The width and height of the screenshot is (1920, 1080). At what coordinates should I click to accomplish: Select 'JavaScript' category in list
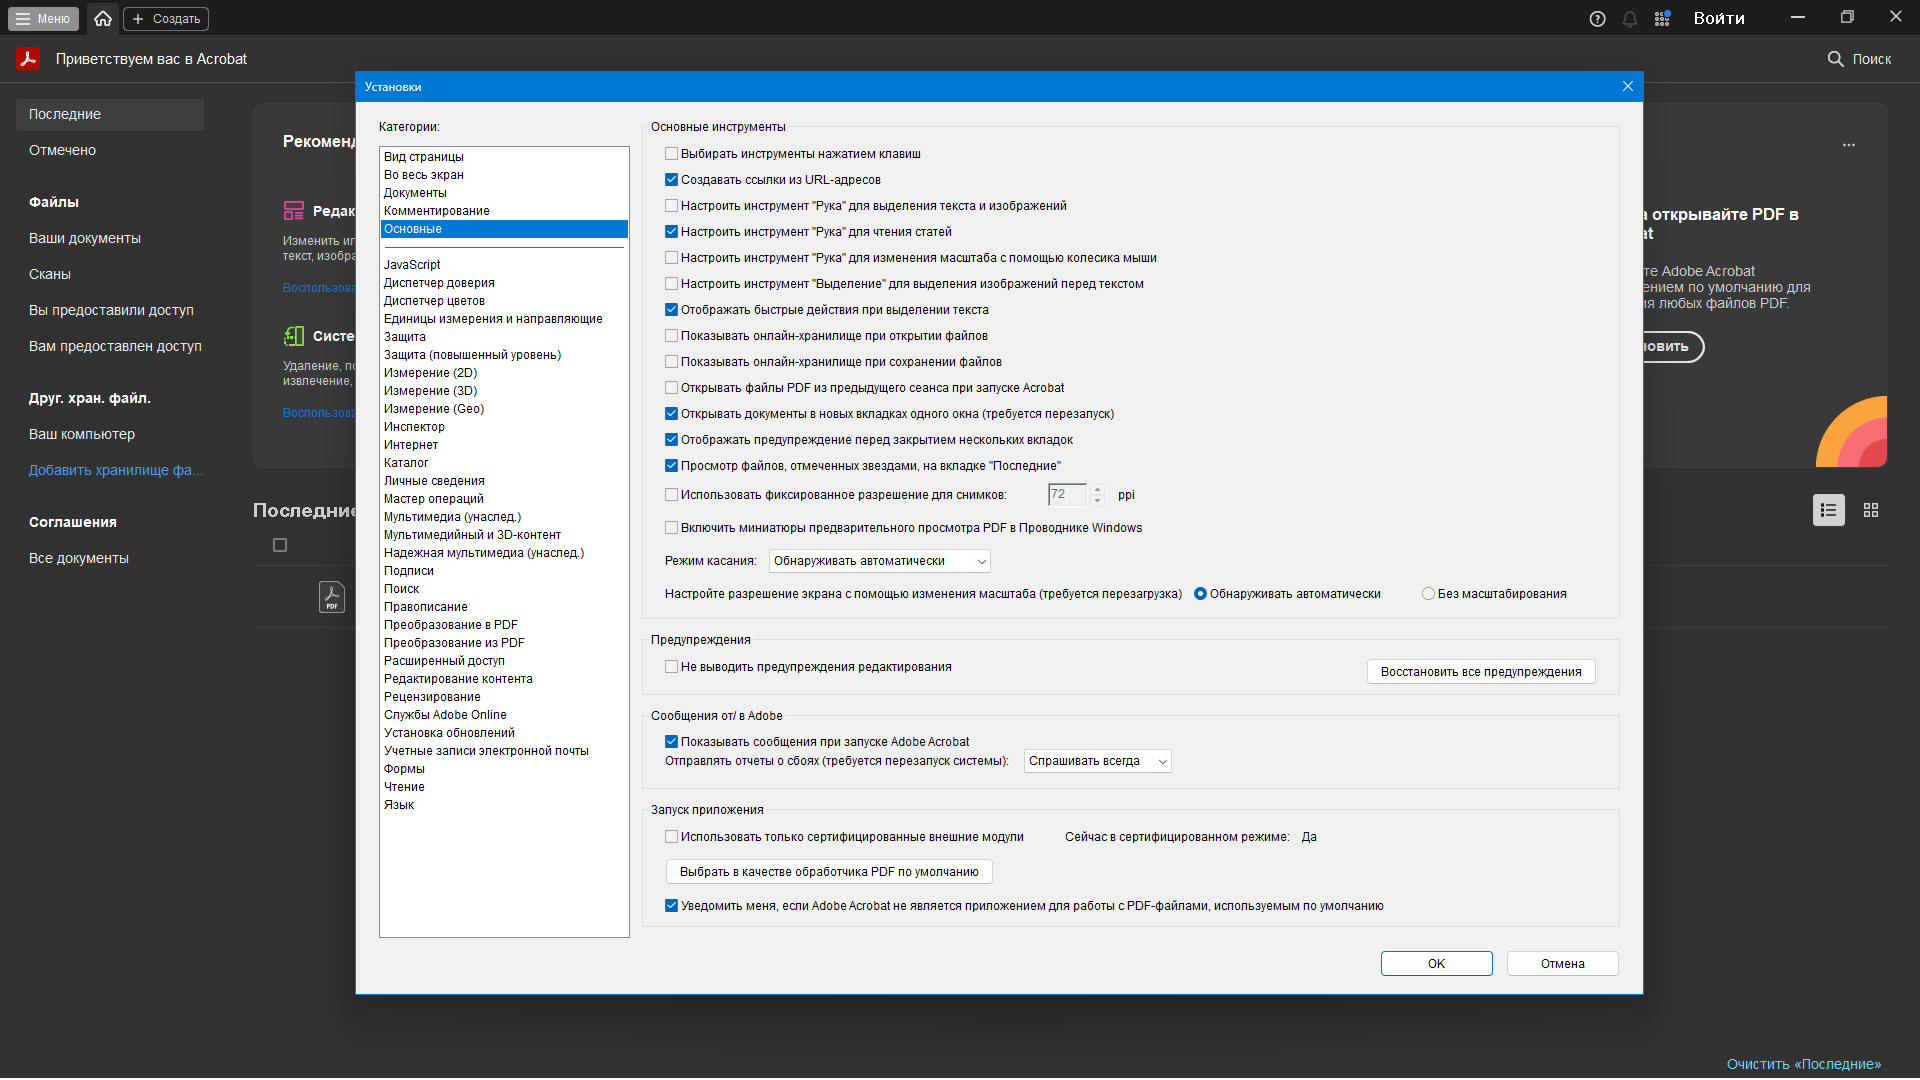click(x=412, y=265)
